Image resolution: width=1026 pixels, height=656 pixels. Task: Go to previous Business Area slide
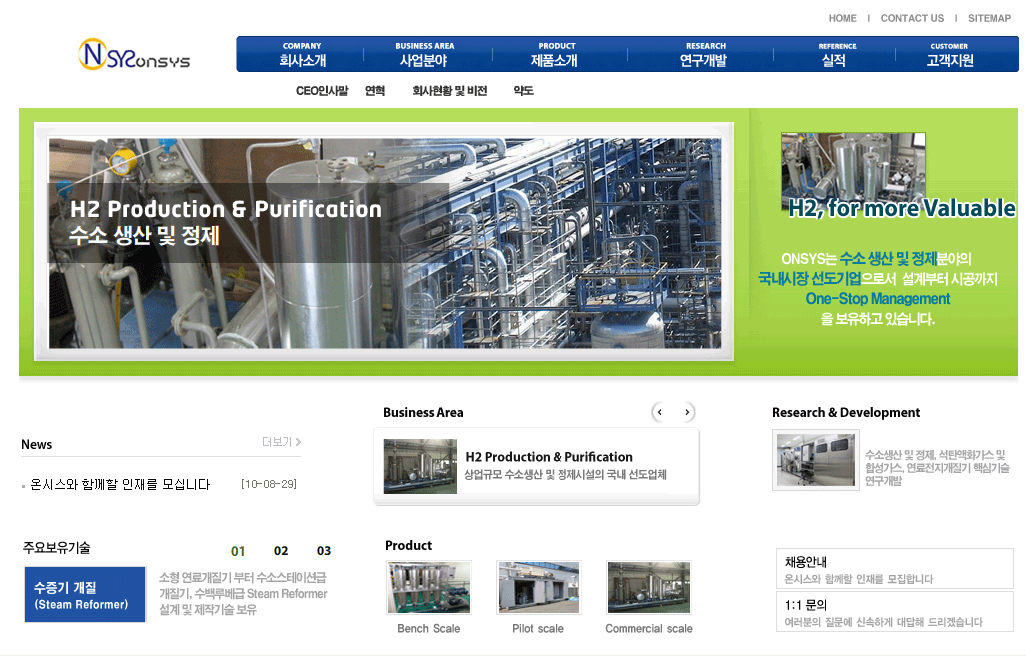pos(660,412)
